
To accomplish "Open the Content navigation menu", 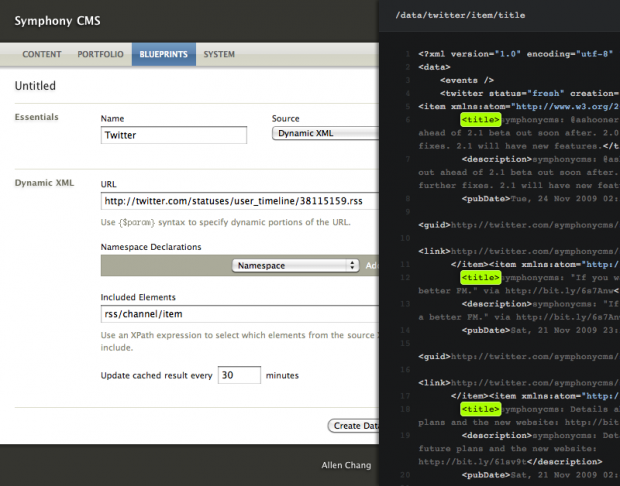I will coord(42,54).
